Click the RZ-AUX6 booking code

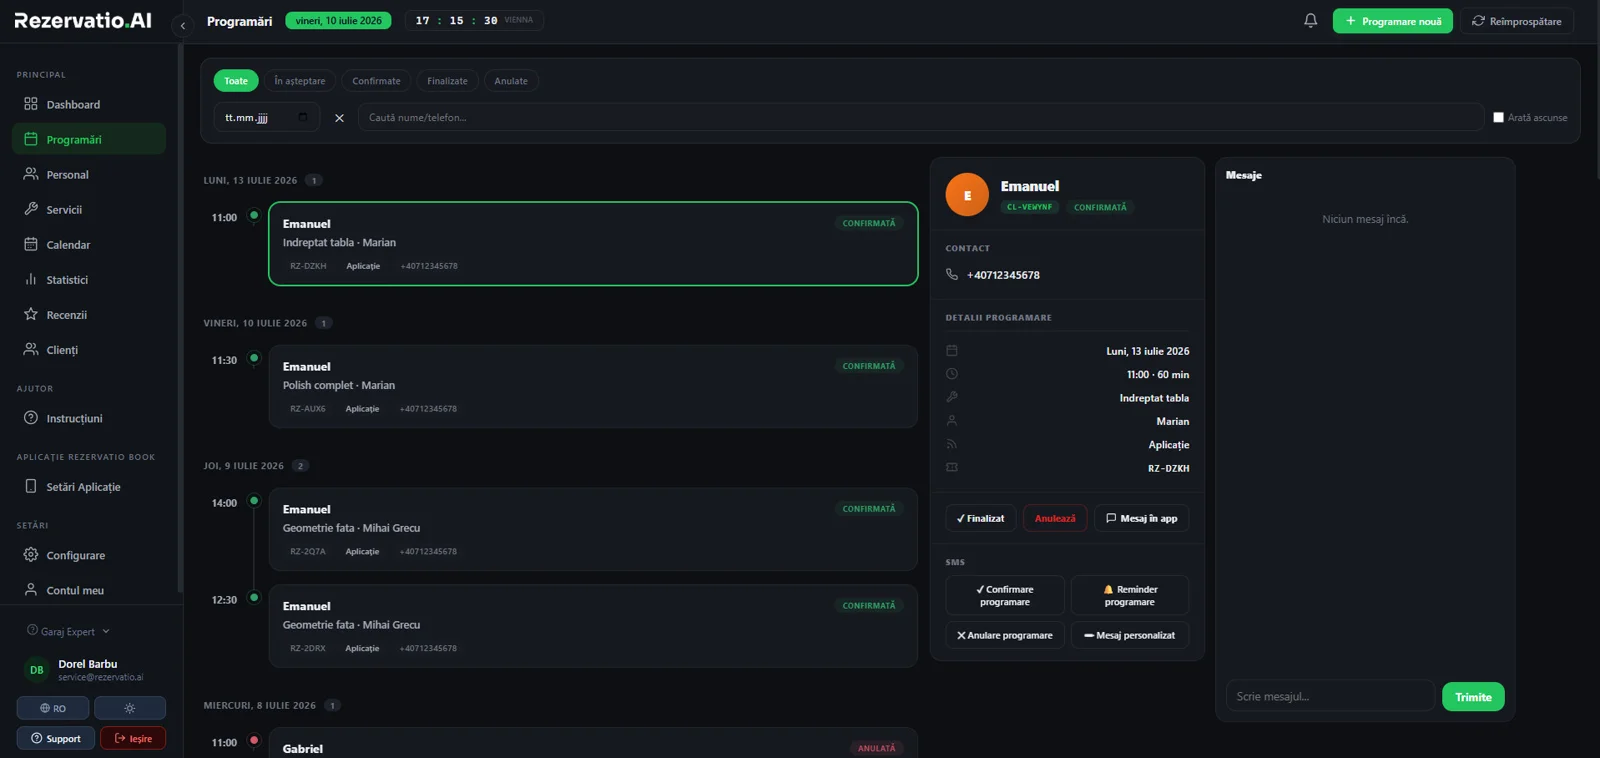[308, 409]
